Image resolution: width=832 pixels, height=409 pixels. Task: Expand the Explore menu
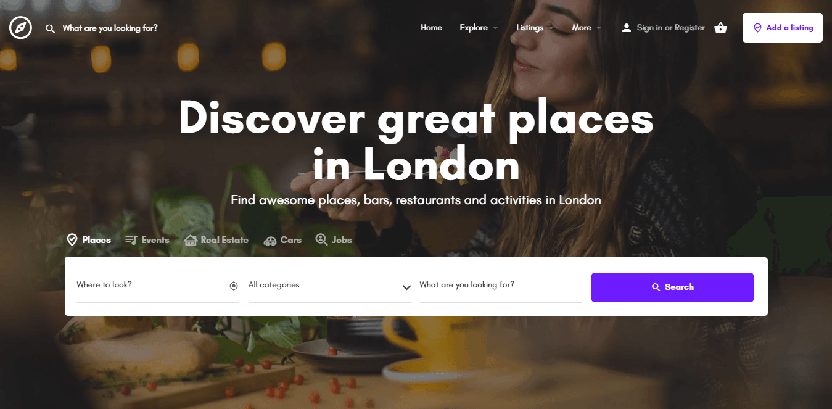pyautogui.click(x=479, y=28)
